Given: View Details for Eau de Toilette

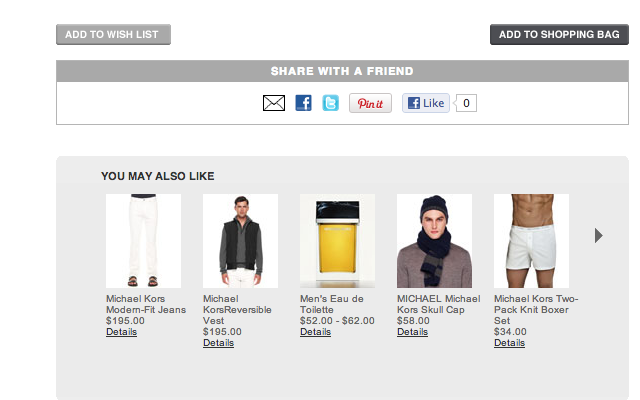Looking at the screenshot, I should (x=315, y=332).
